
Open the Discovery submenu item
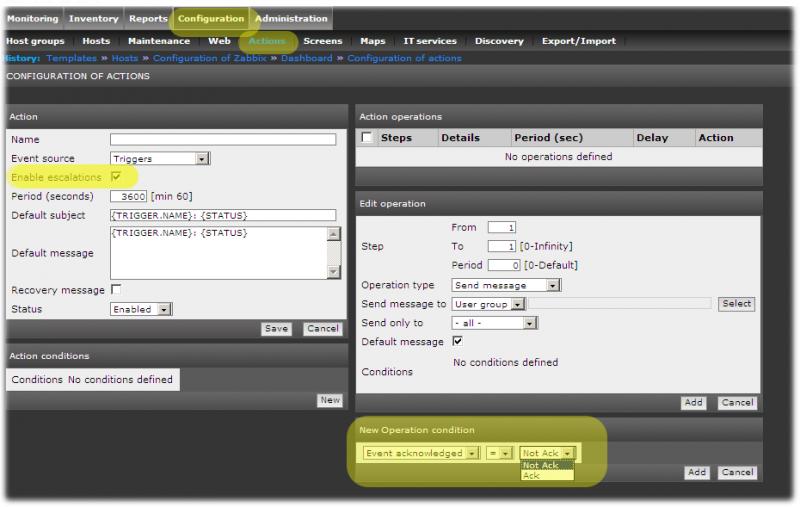(x=499, y=41)
